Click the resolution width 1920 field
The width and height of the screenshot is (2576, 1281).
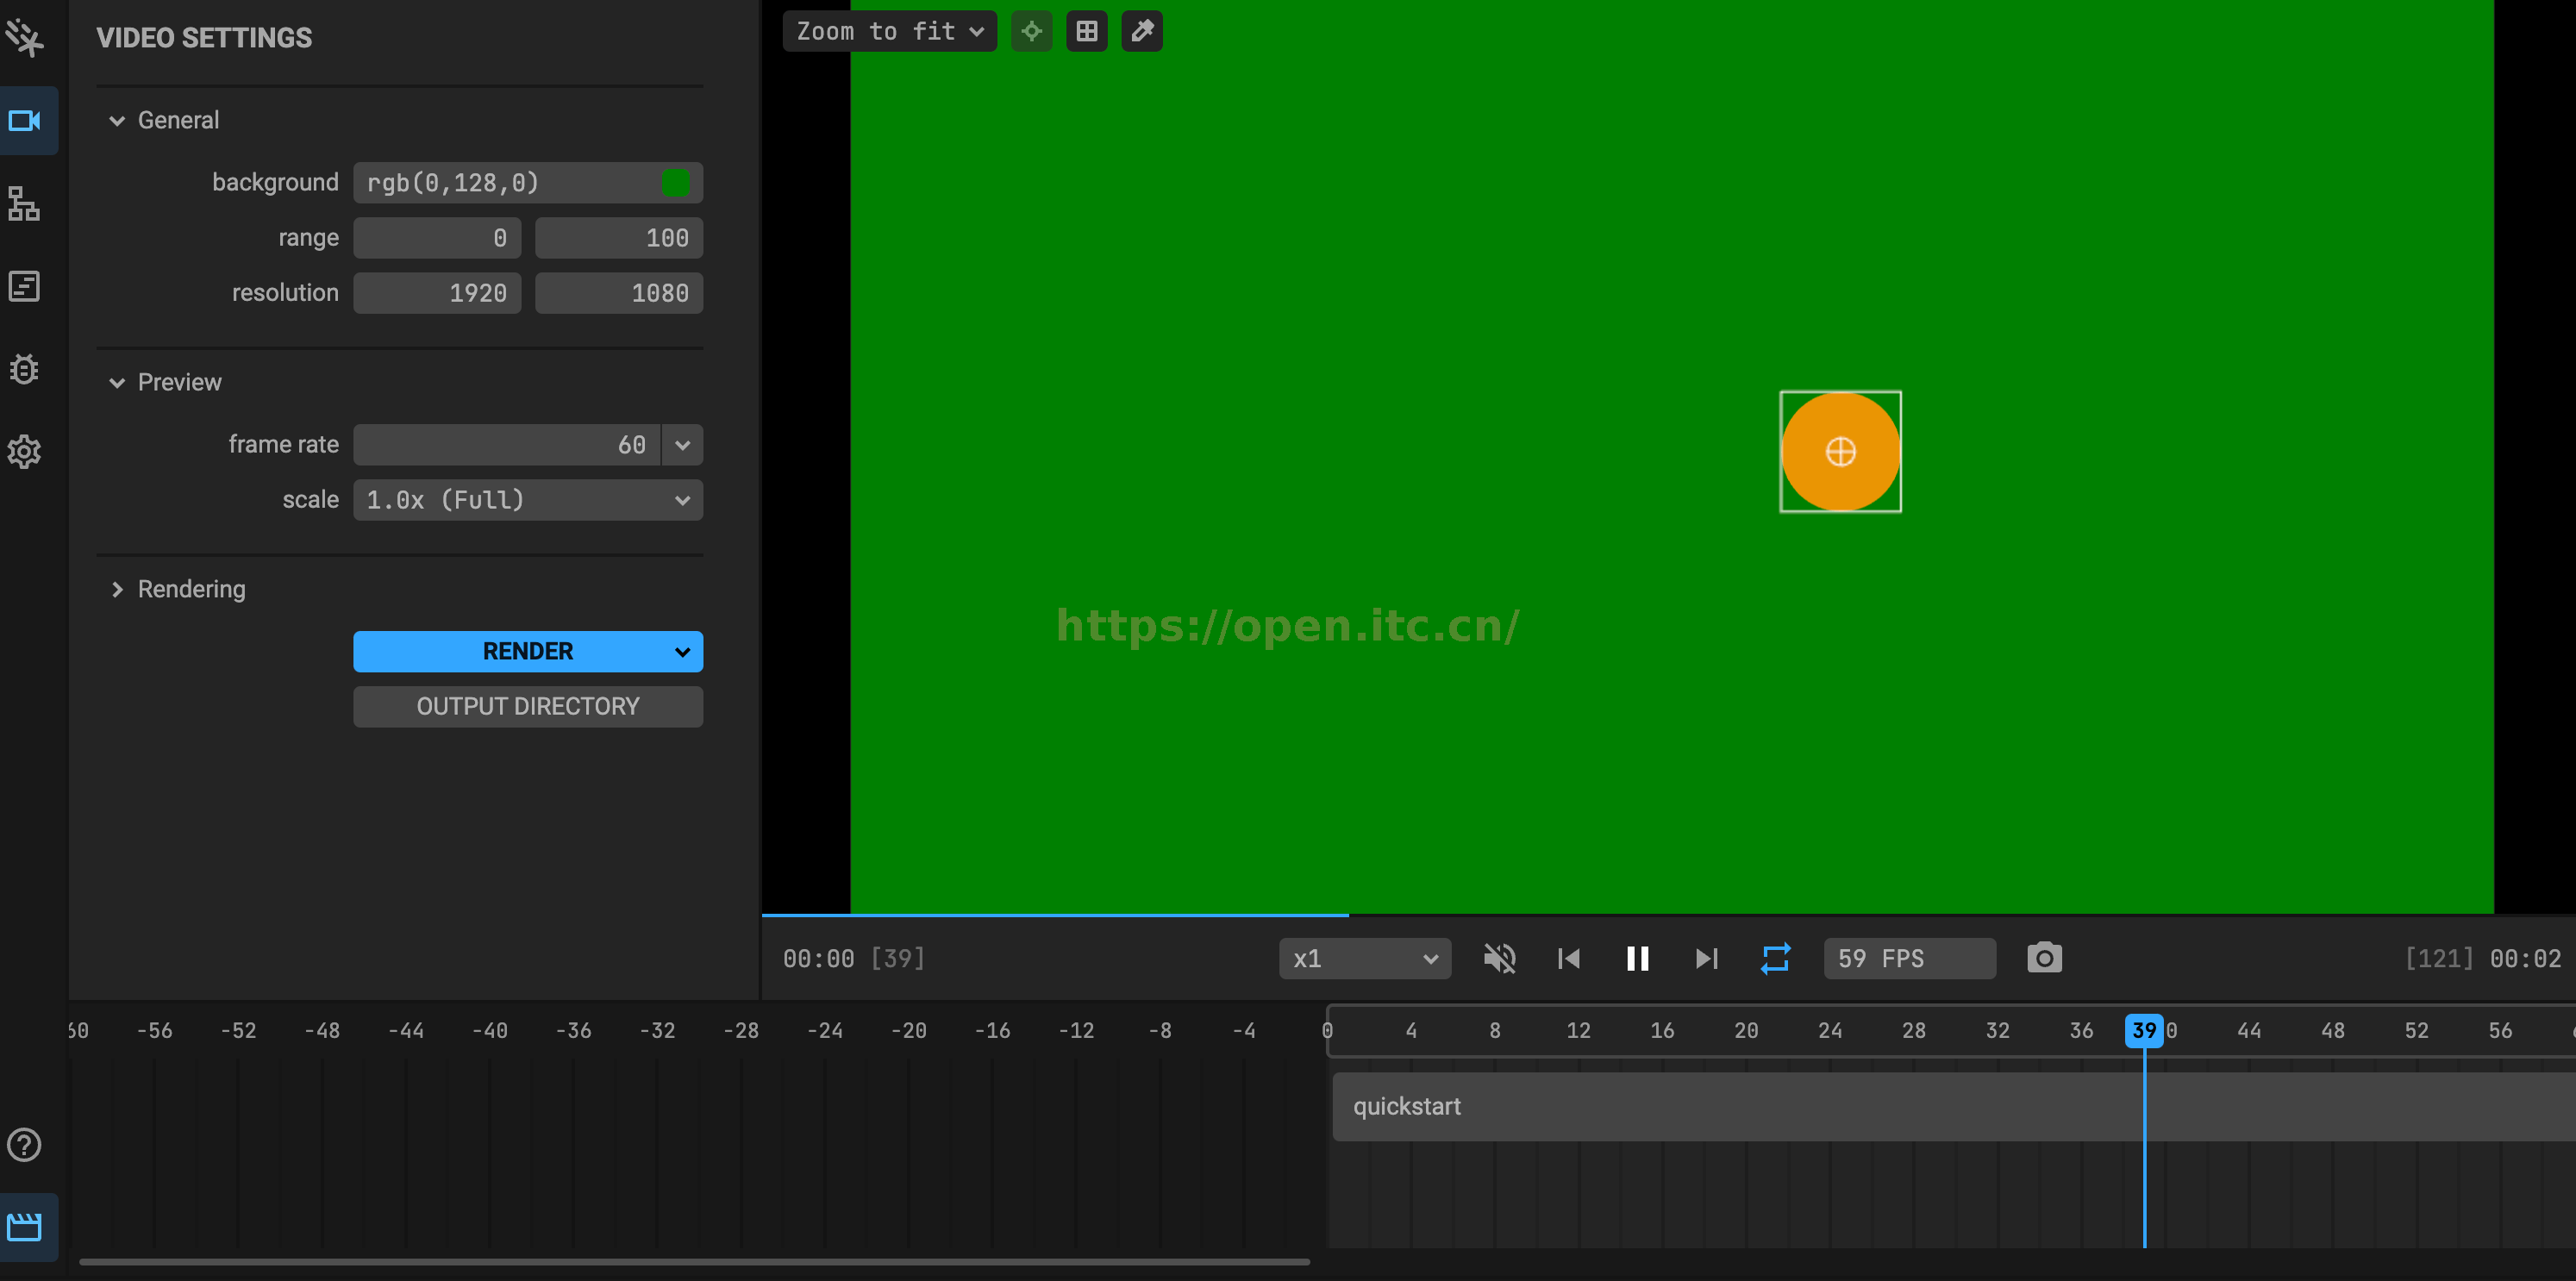coord(437,293)
